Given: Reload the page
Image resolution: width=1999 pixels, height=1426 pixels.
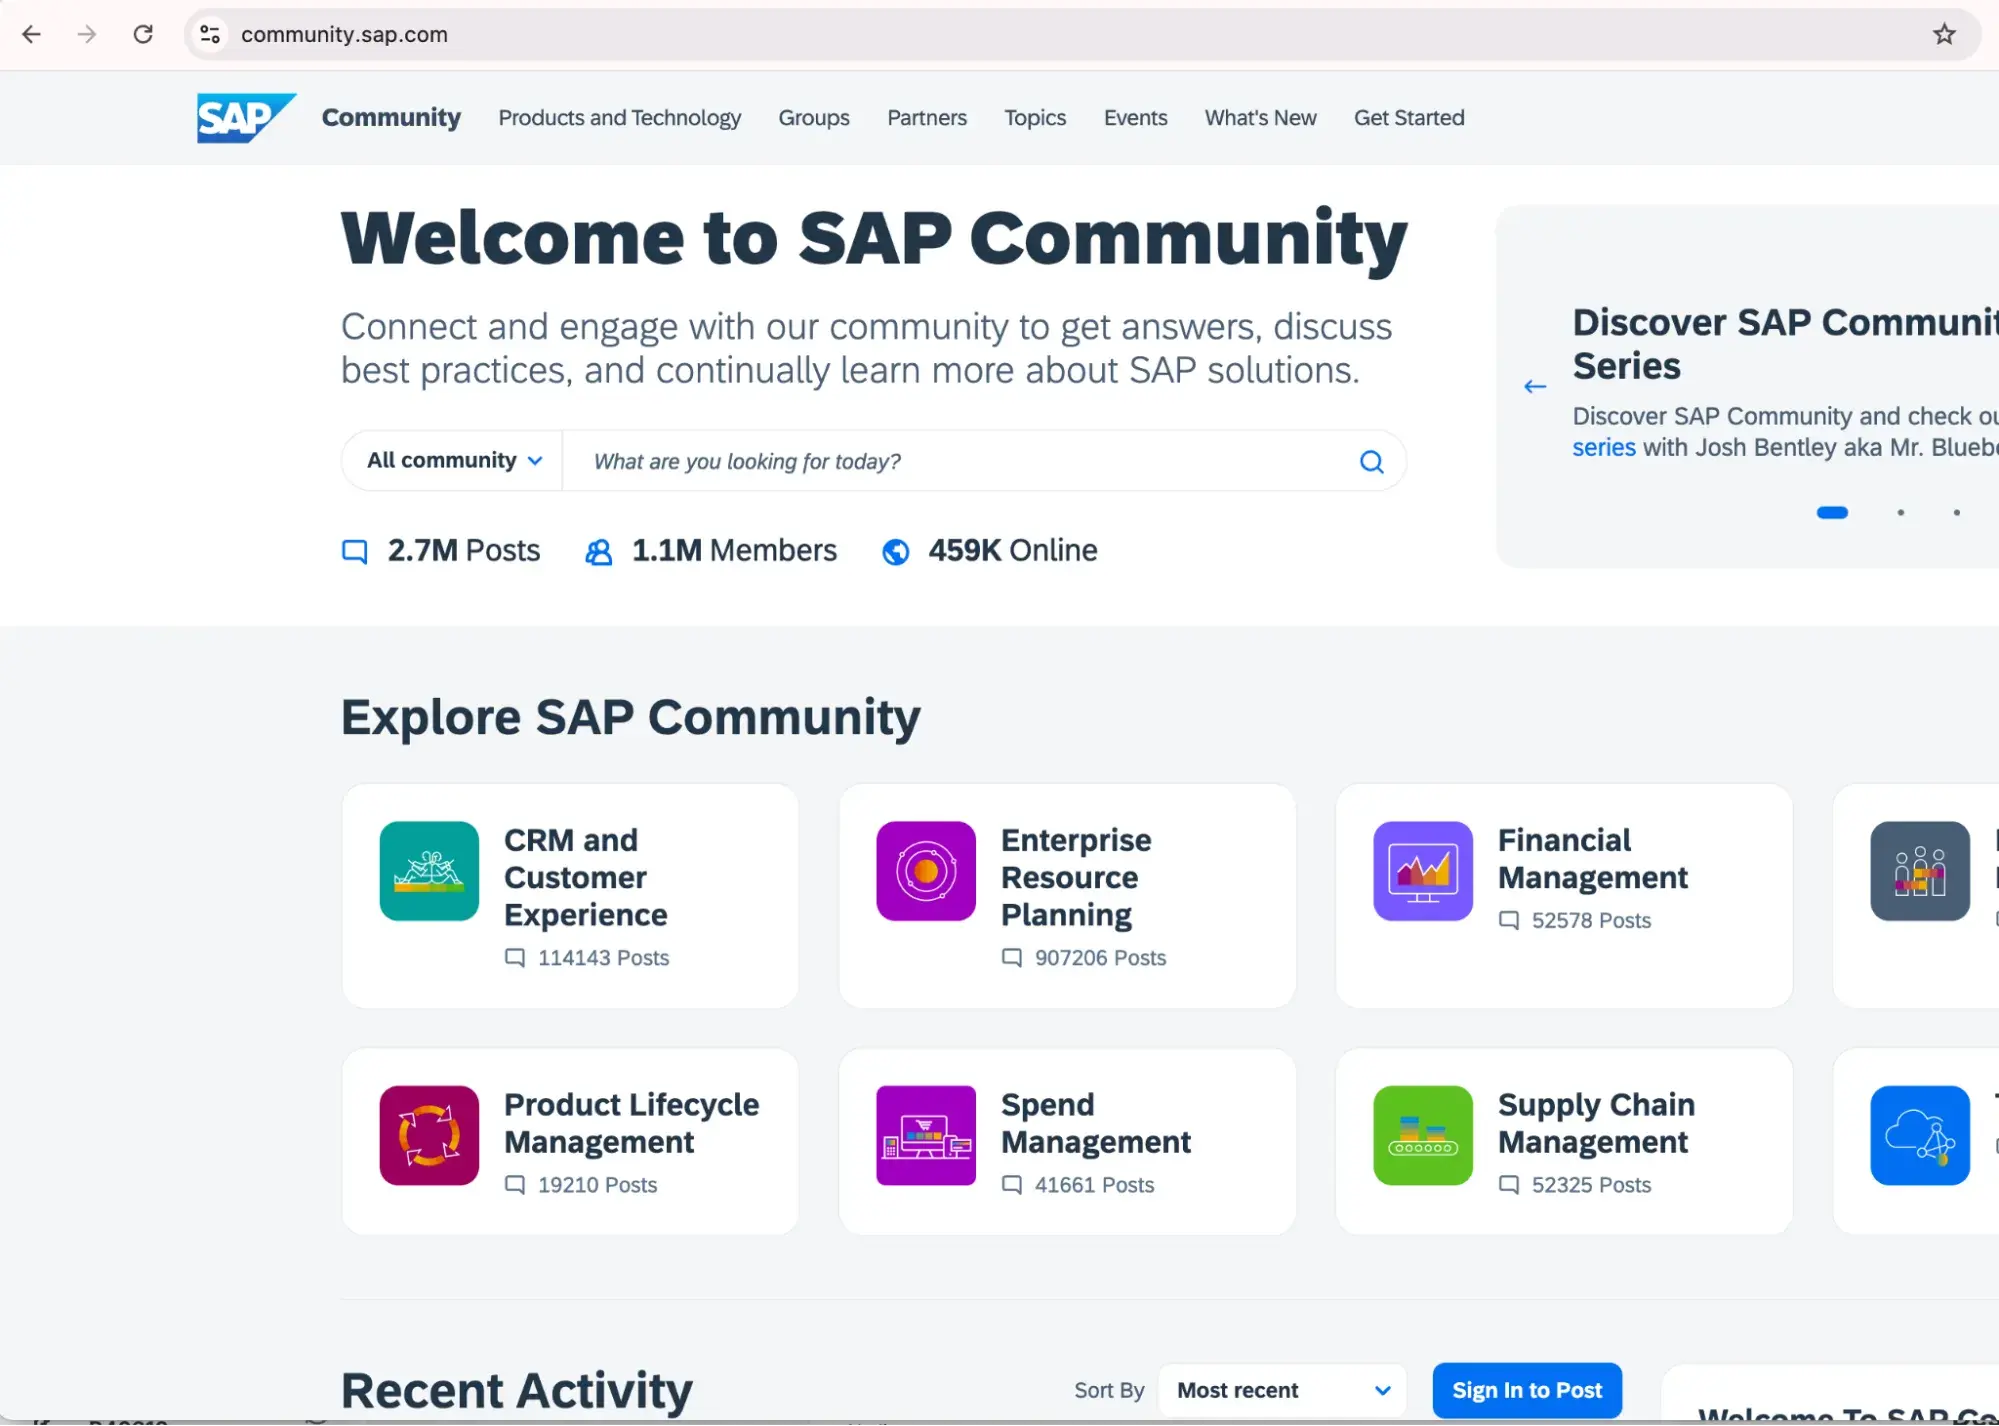Looking at the screenshot, I should (143, 34).
